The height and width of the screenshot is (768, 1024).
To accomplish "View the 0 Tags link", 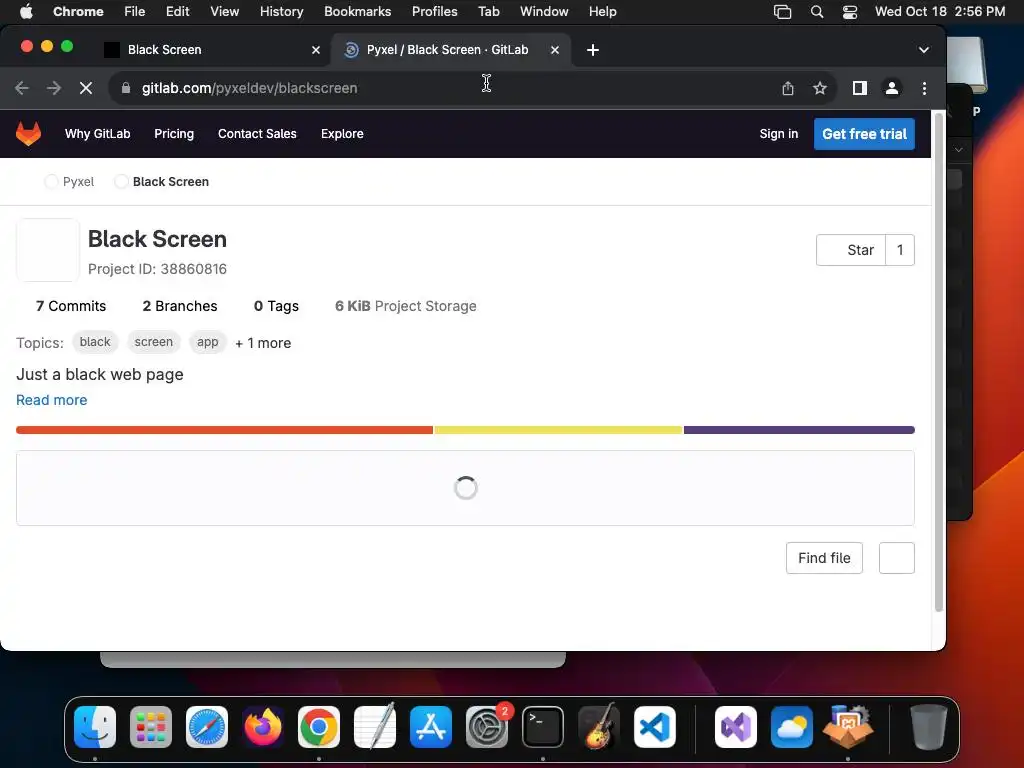I will coord(276,306).
